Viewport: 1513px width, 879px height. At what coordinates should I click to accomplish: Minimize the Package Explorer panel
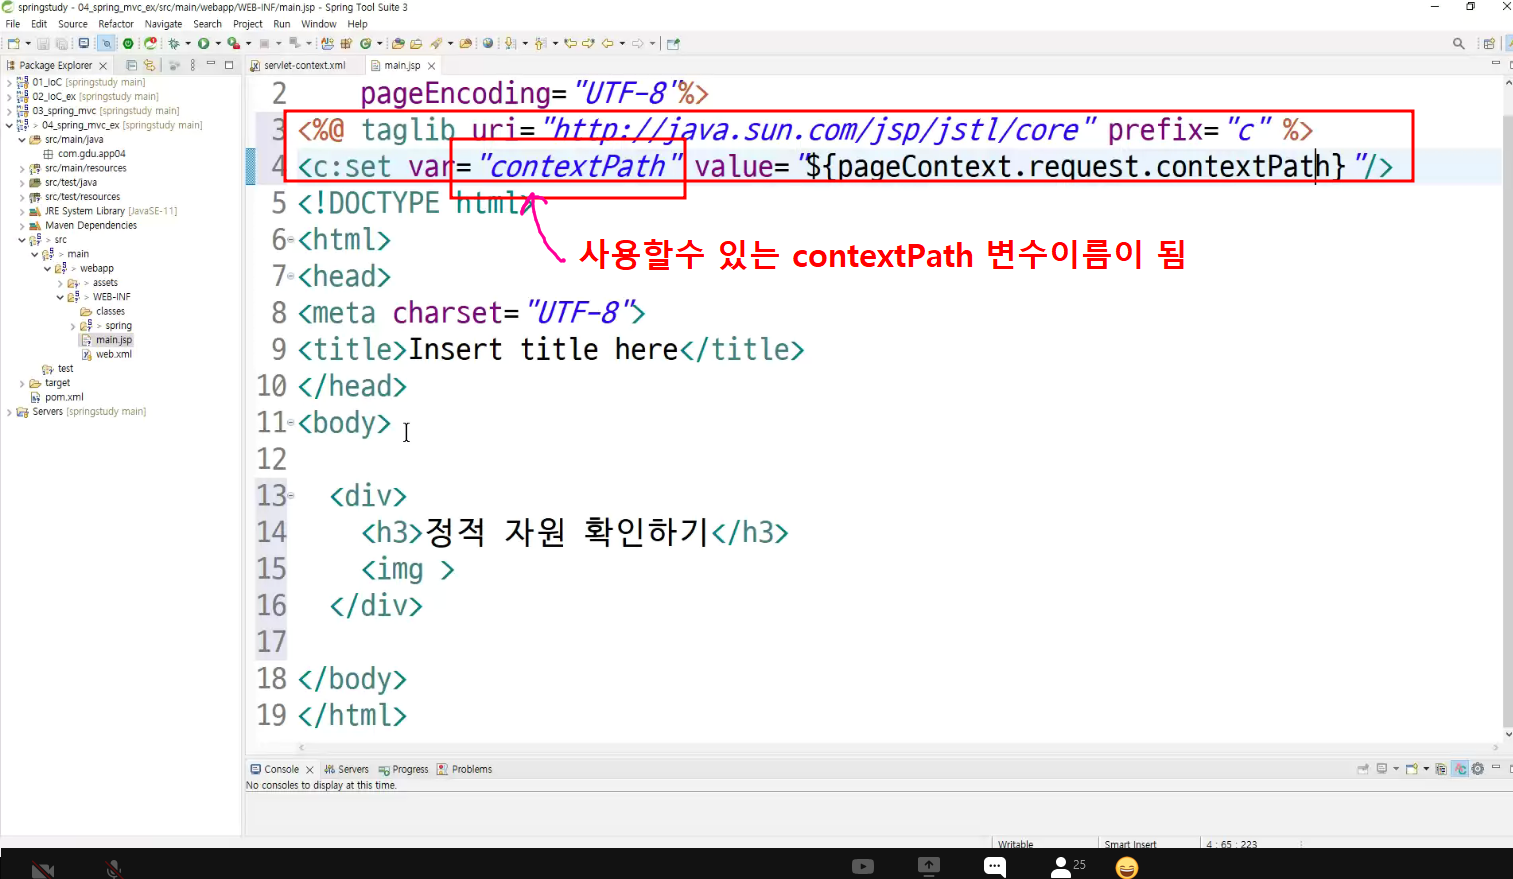[211, 64]
